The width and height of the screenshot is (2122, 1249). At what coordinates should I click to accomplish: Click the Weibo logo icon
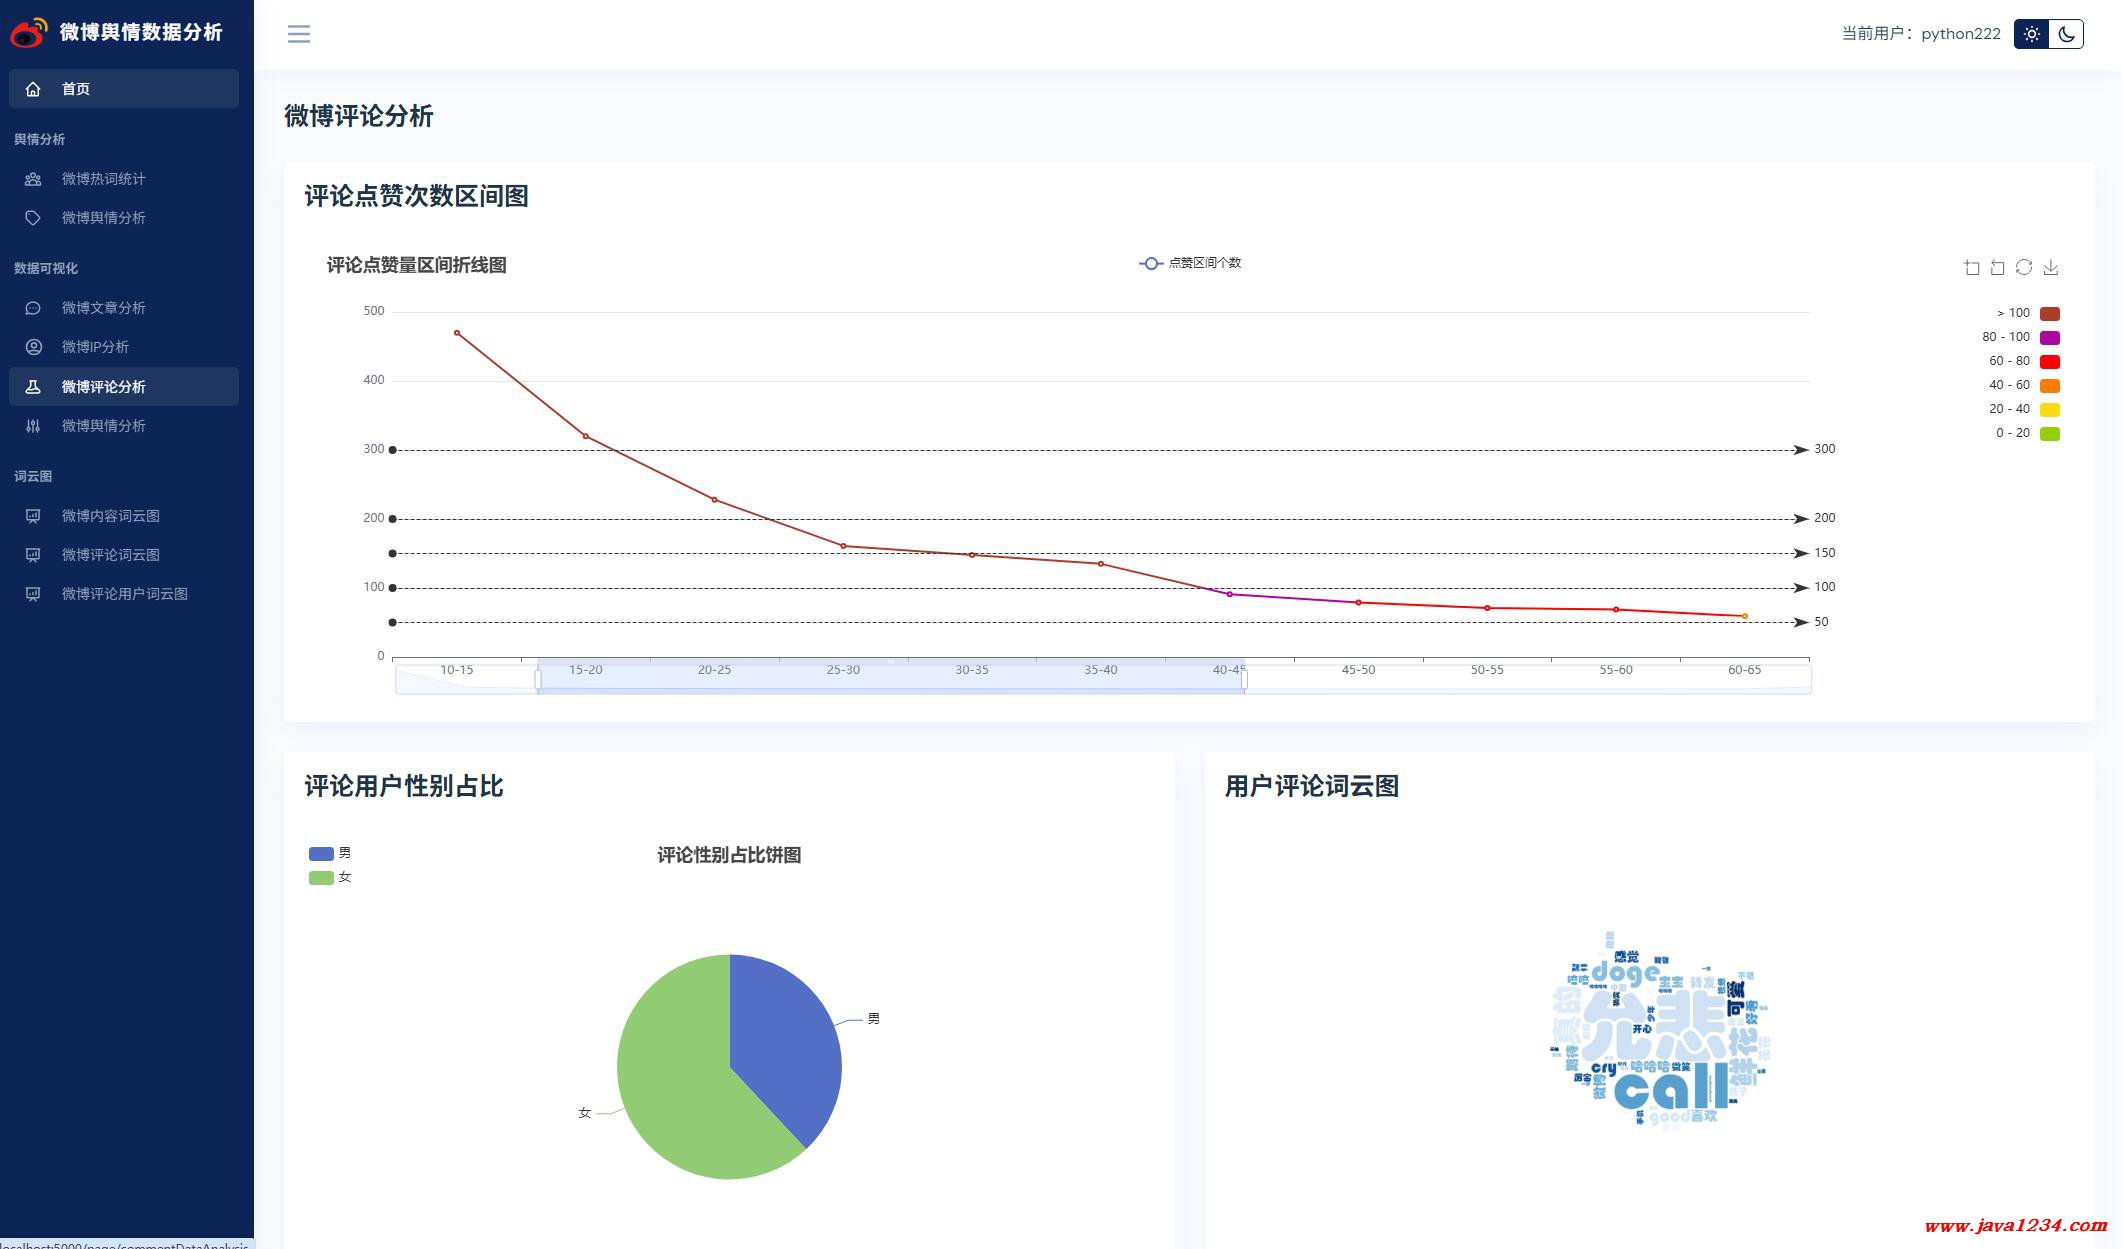pos(28,32)
